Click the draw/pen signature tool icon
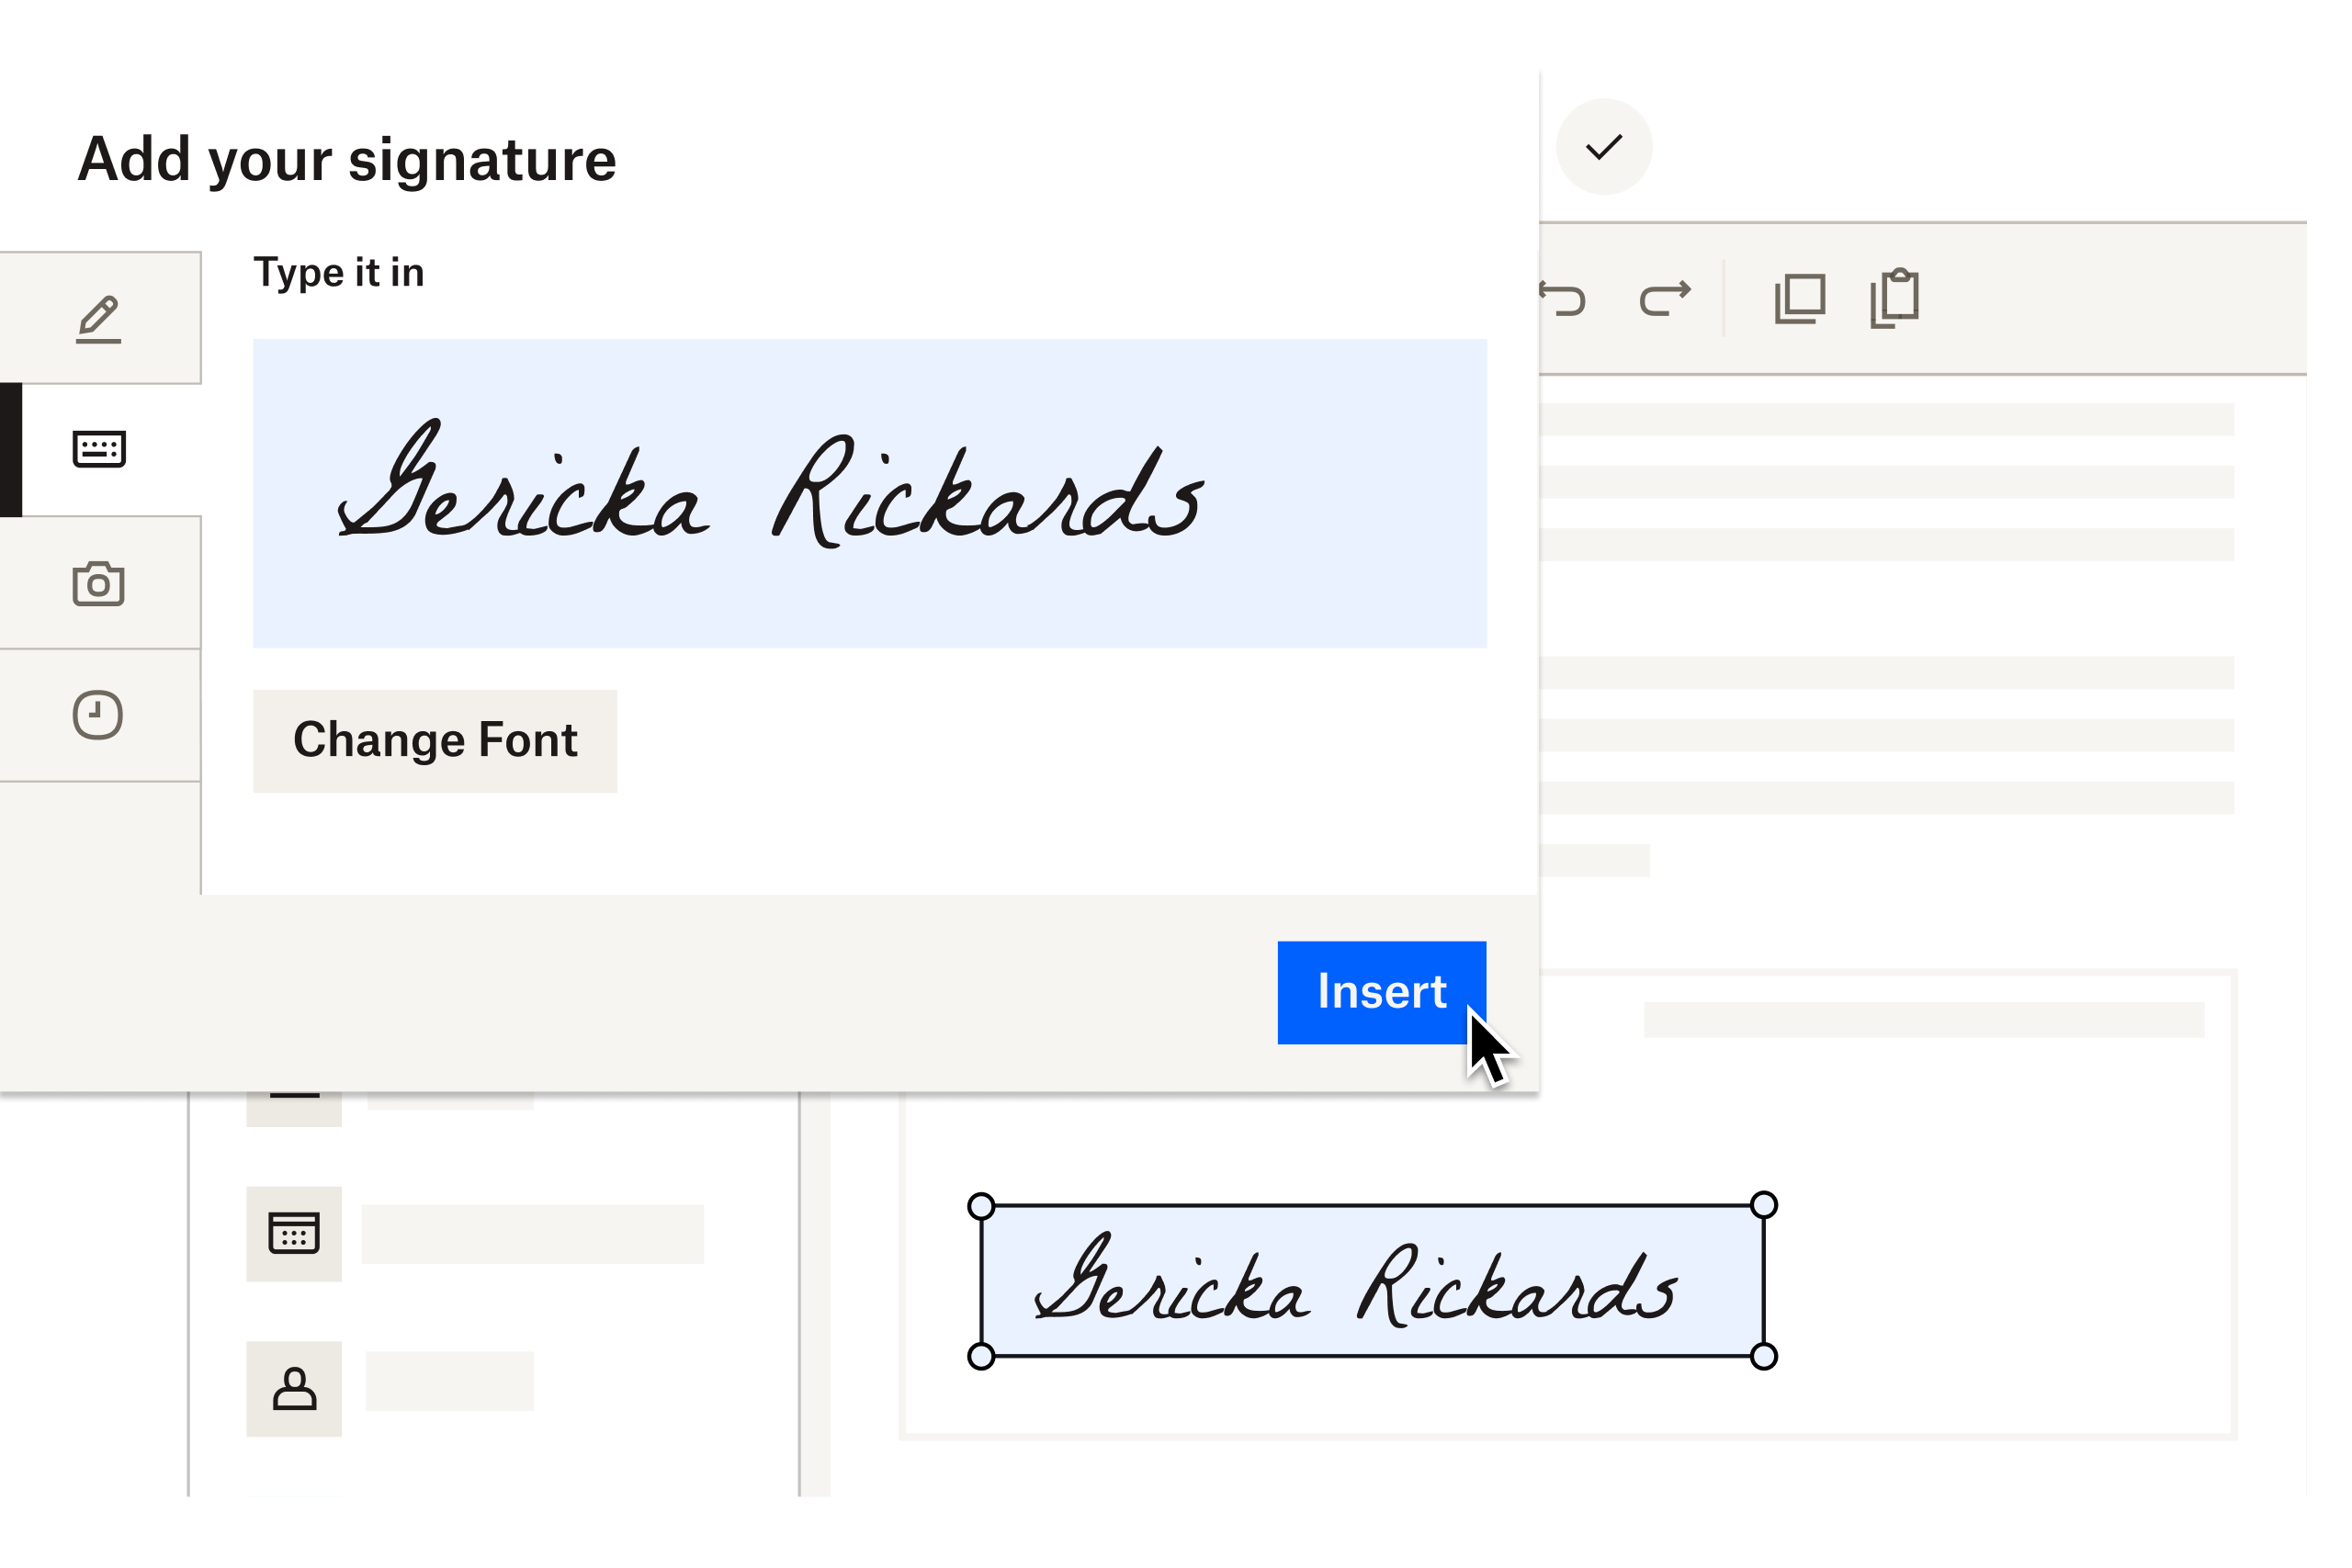 98,319
